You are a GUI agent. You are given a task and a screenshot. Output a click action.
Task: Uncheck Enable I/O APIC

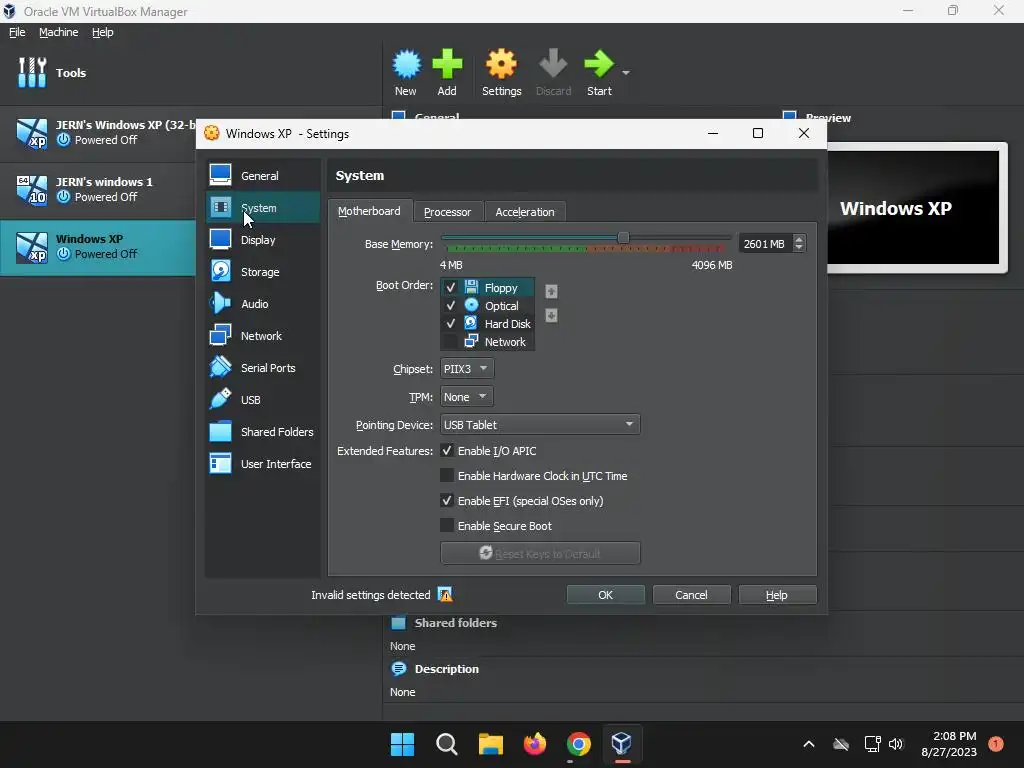pos(447,451)
